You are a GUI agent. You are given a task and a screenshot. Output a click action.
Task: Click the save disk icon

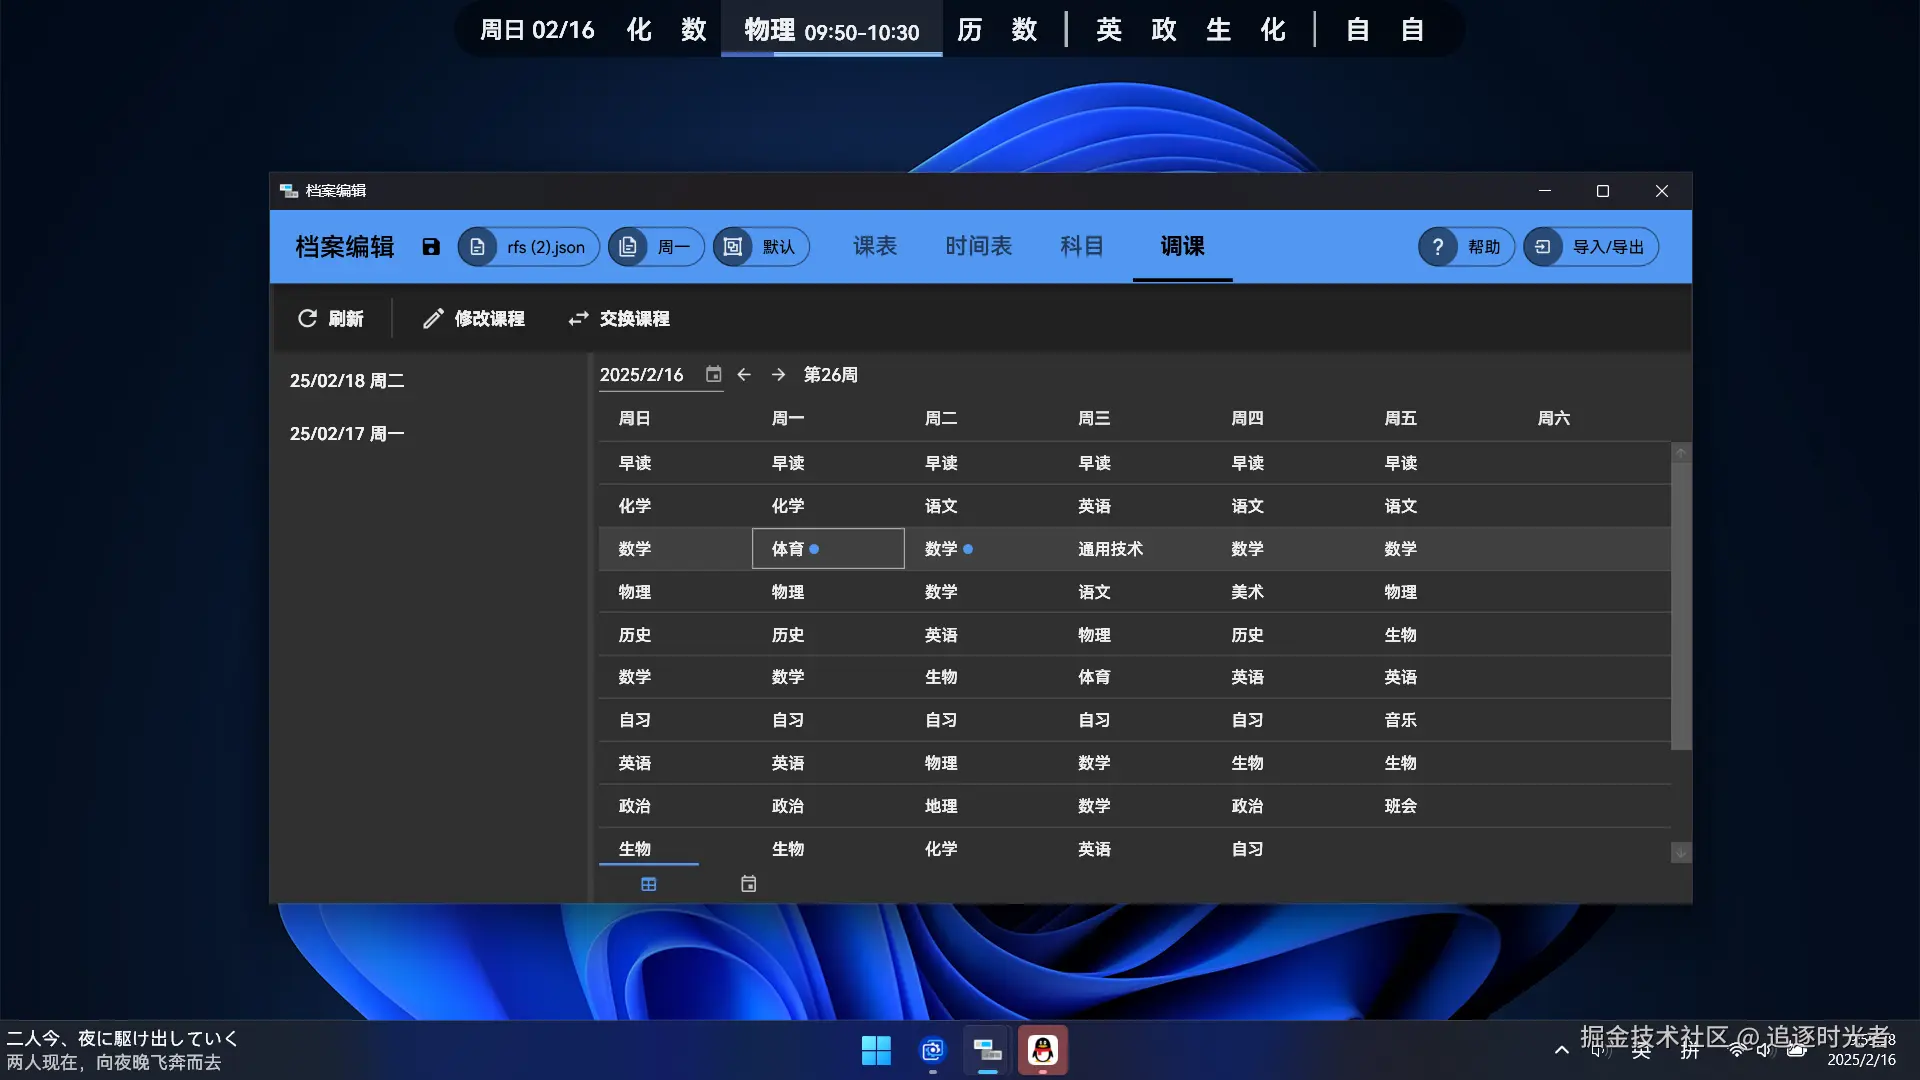point(431,247)
